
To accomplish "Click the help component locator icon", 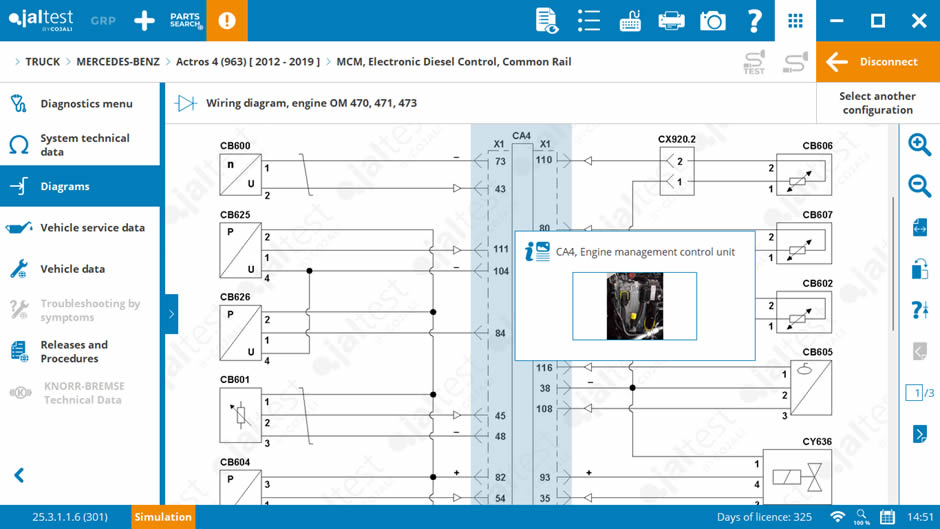I will [x=920, y=310].
